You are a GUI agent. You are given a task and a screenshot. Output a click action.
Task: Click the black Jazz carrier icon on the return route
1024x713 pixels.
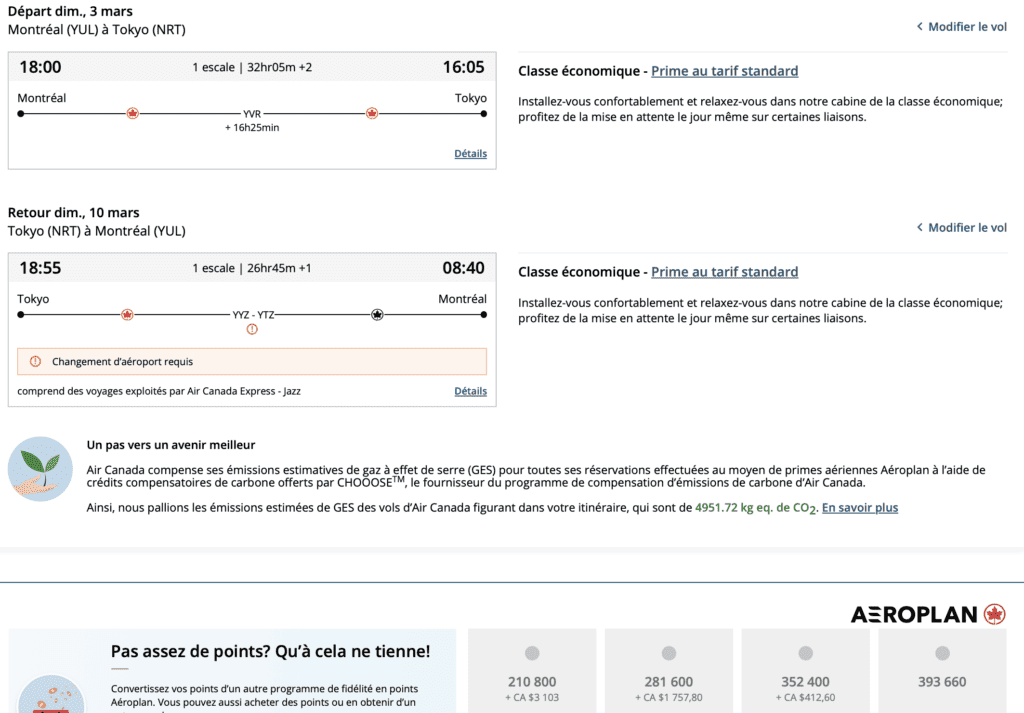click(377, 315)
